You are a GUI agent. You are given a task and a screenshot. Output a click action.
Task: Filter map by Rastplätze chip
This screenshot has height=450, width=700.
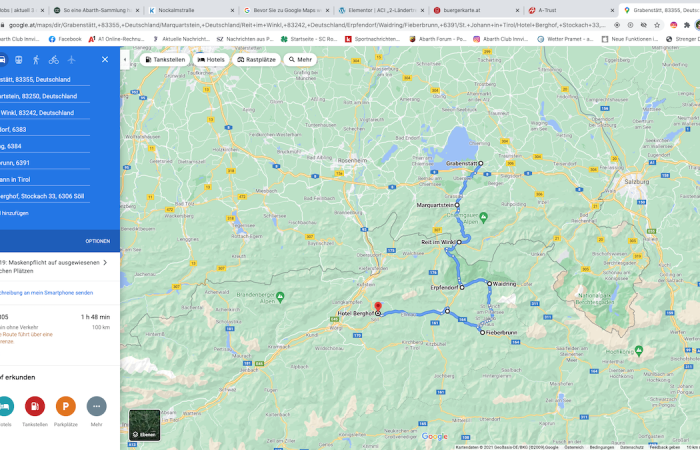tap(257, 60)
